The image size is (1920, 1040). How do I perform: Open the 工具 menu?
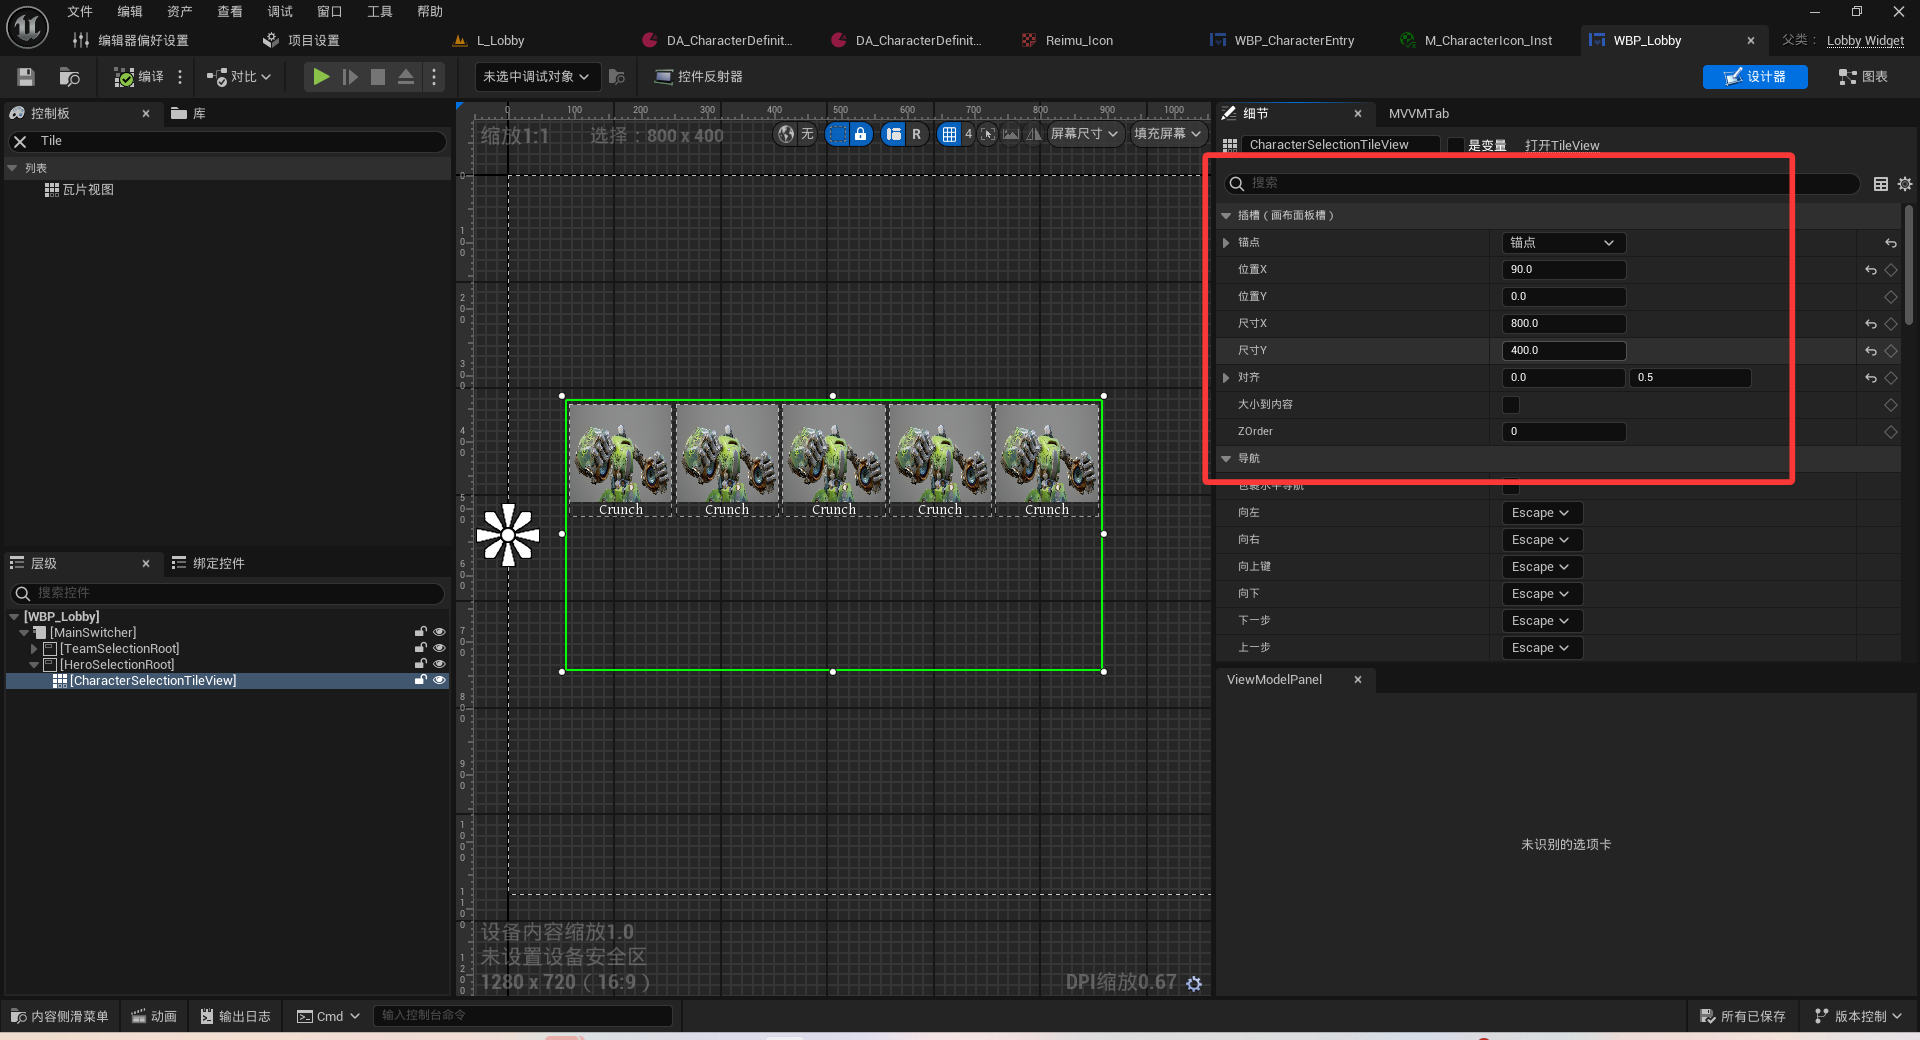(380, 12)
